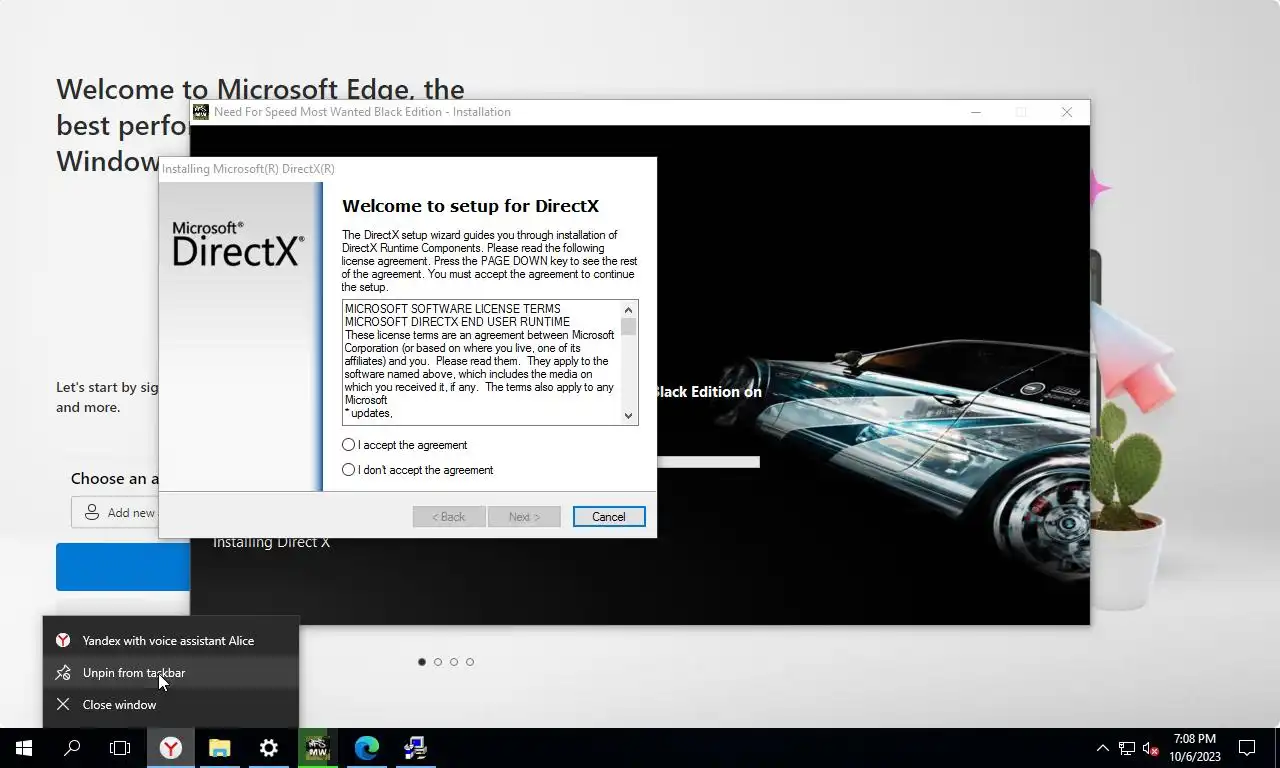Click the Cancel button in DirectX setup
Image resolution: width=1280 pixels, height=768 pixels.
pyautogui.click(x=609, y=517)
